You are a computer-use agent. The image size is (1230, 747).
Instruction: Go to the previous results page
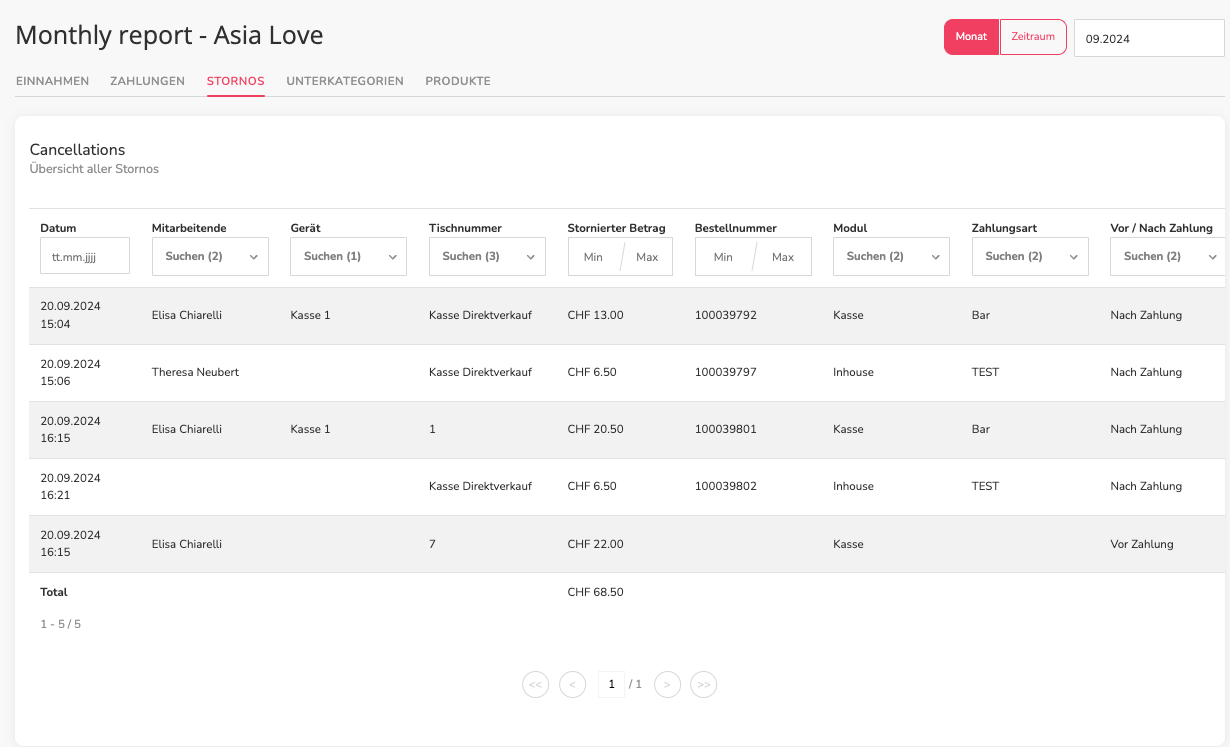click(x=572, y=684)
